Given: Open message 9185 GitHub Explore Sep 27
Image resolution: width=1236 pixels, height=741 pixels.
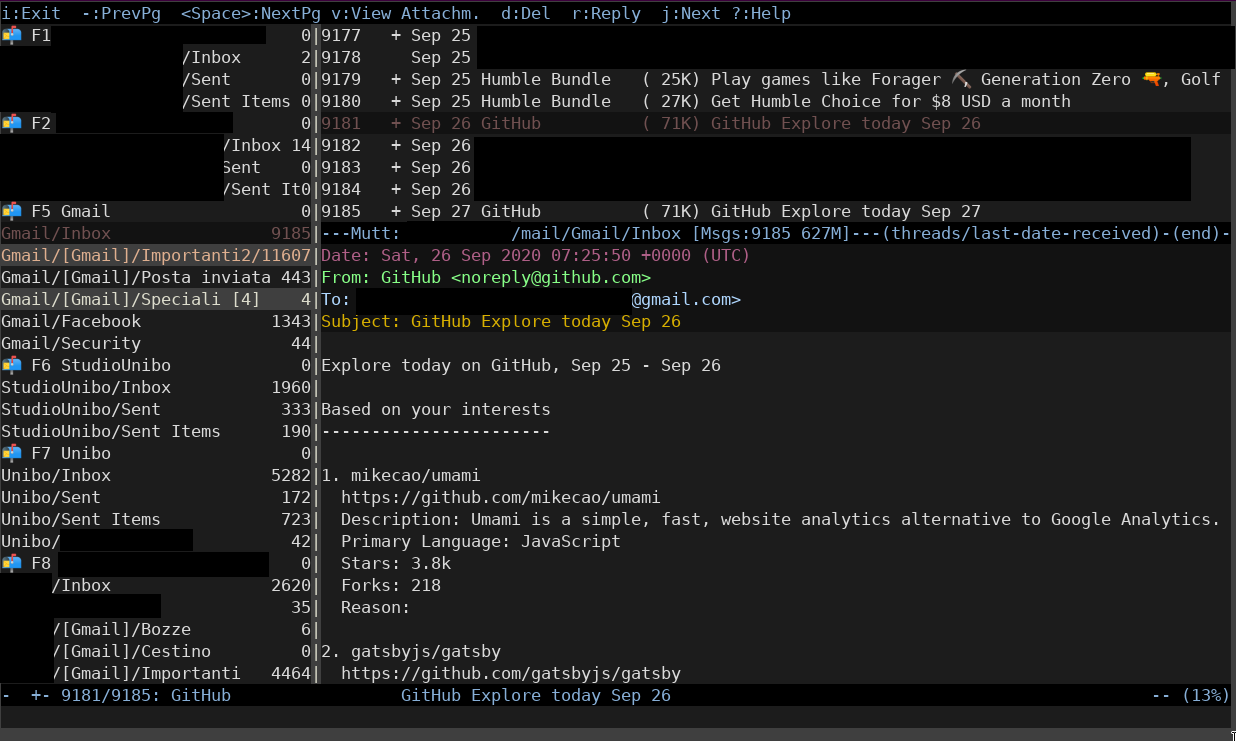Looking at the screenshot, I should 776,212.
